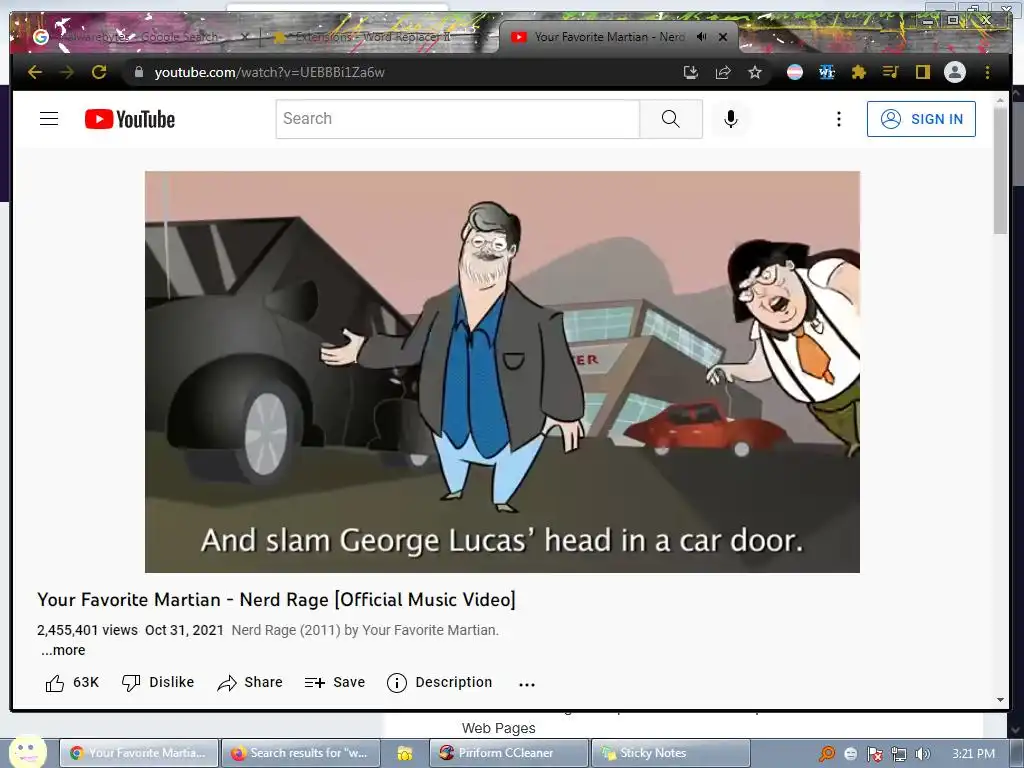Start voice search with microphone
This screenshot has height=768, width=1024.
(x=731, y=119)
